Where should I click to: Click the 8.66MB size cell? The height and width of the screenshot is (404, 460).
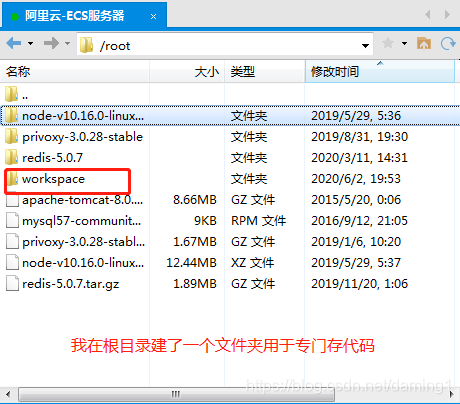click(195, 200)
